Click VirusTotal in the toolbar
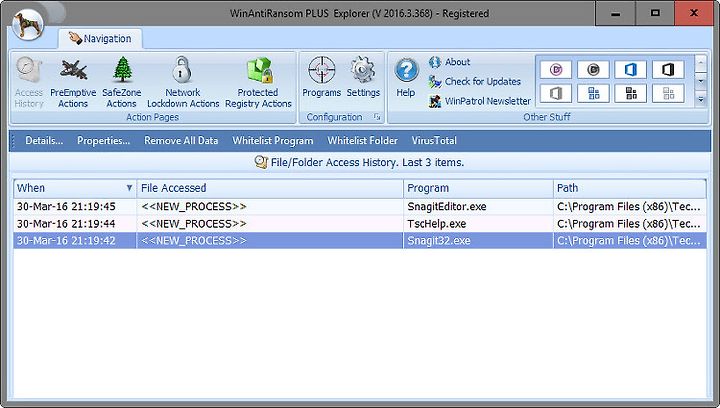Viewport: 720px width, 408px height. 434,141
